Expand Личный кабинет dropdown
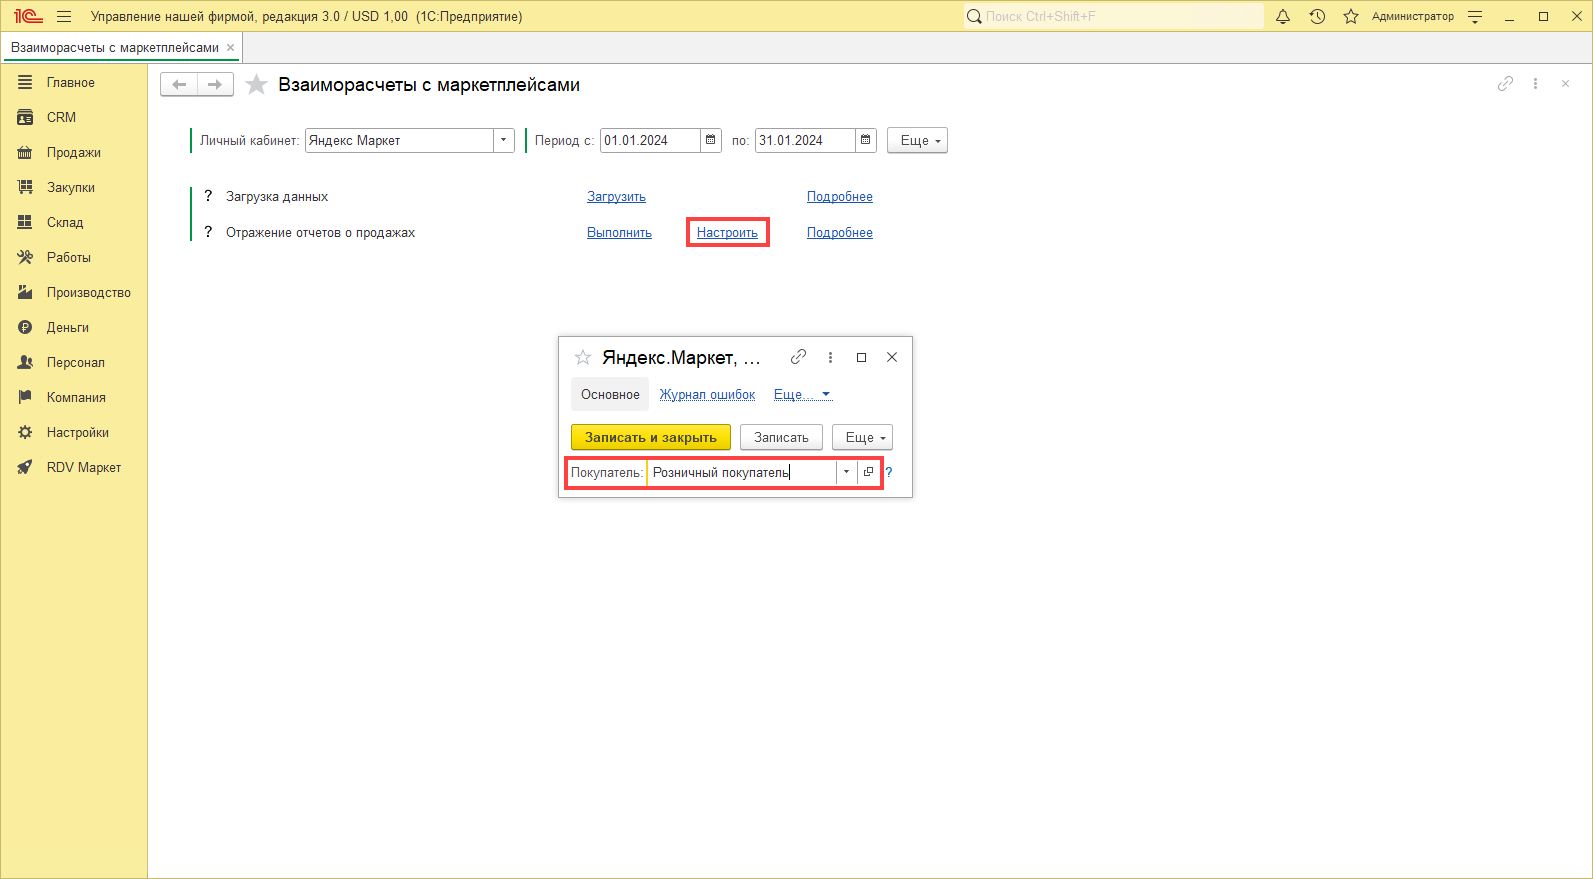This screenshot has height=879, width=1593. point(504,140)
